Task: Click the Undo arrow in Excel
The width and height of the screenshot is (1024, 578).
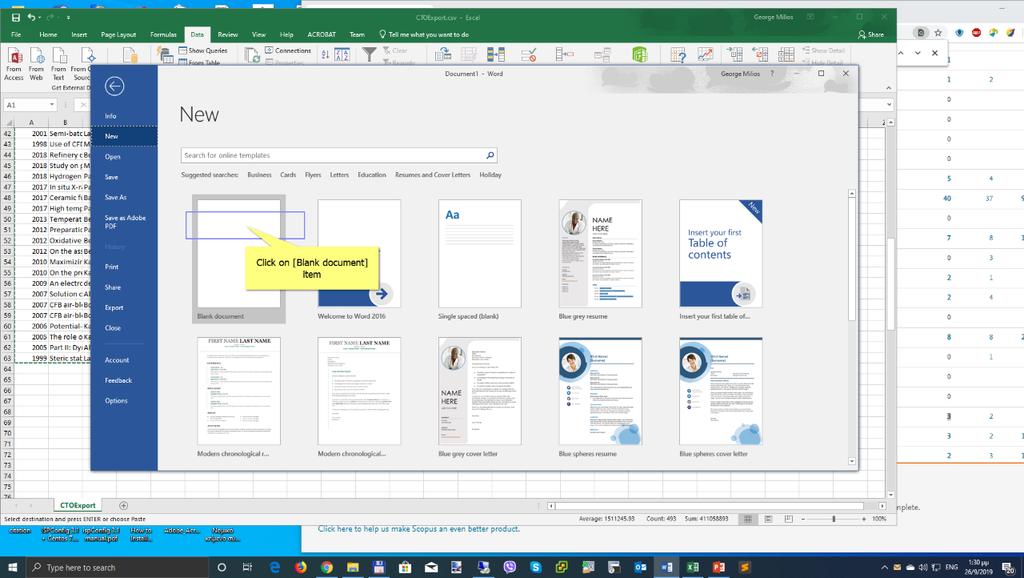Action: pos(31,18)
